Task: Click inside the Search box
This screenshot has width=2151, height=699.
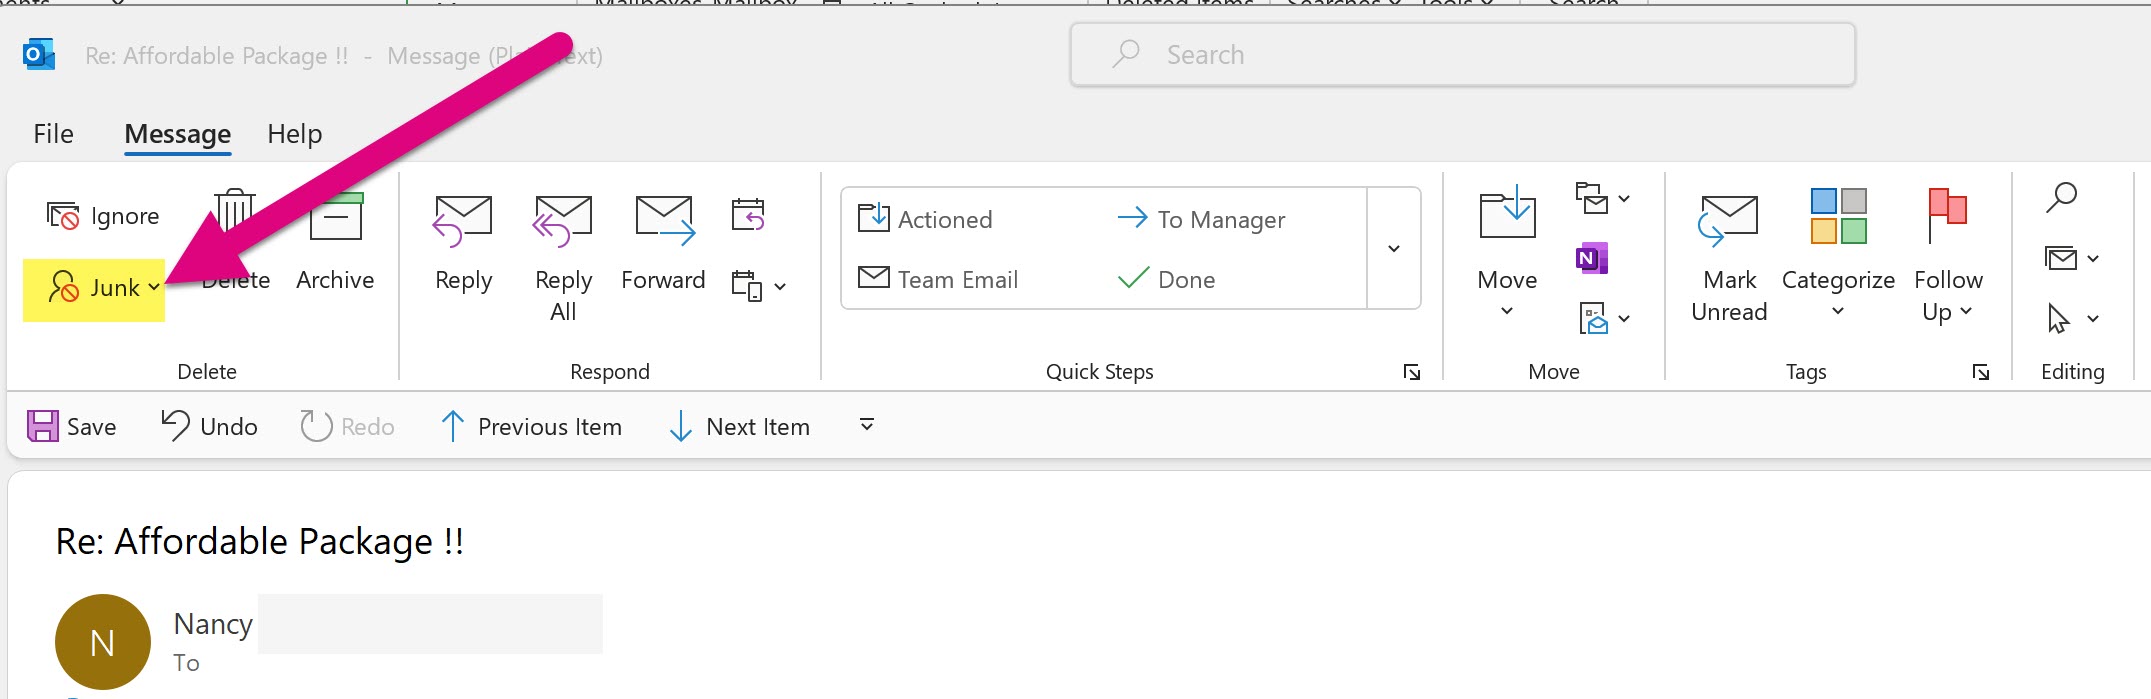Action: tap(1461, 55)
